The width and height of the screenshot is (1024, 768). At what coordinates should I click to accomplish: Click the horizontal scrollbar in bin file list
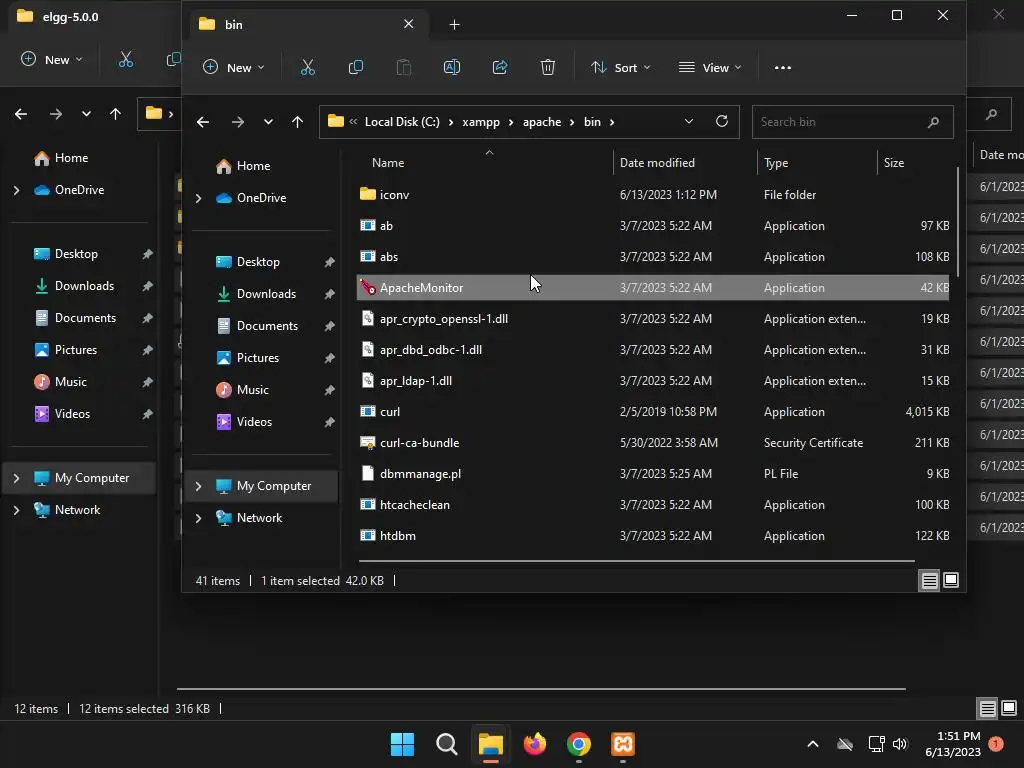tap(636, 560)
